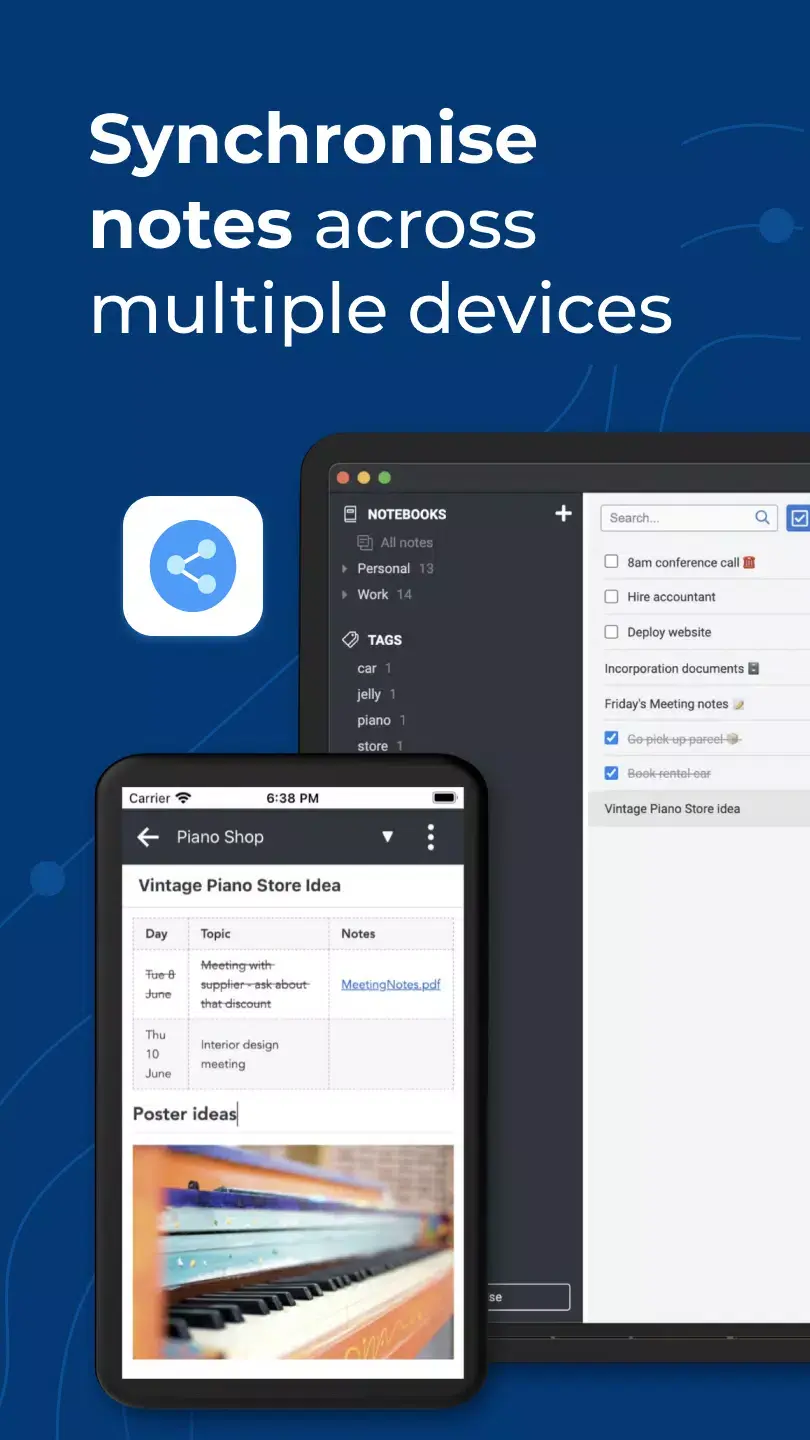810x1440 pixels.
Task: Uncheck the completed Book rental car task
Action: (x=611, y=772)
